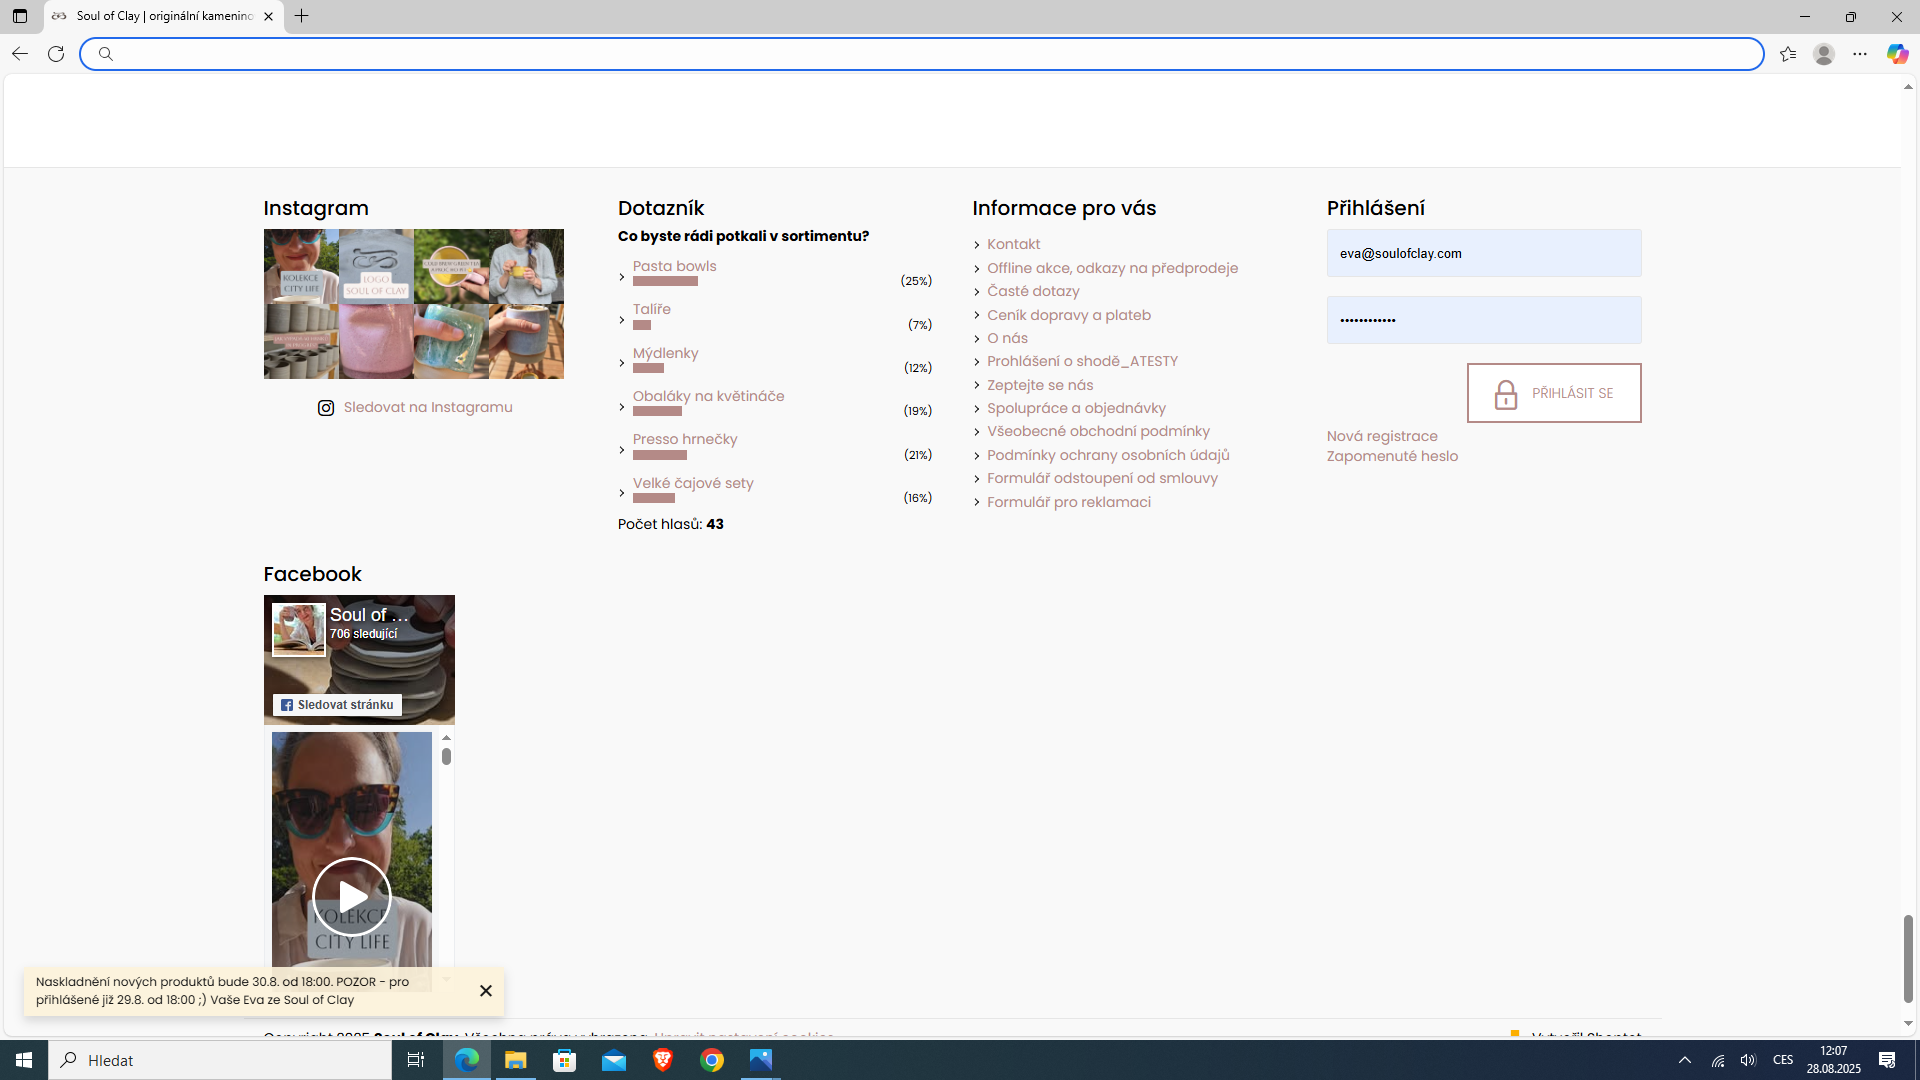
Task: Open the Photos app from the taskbar
Action: click(x=761, y=1060)
